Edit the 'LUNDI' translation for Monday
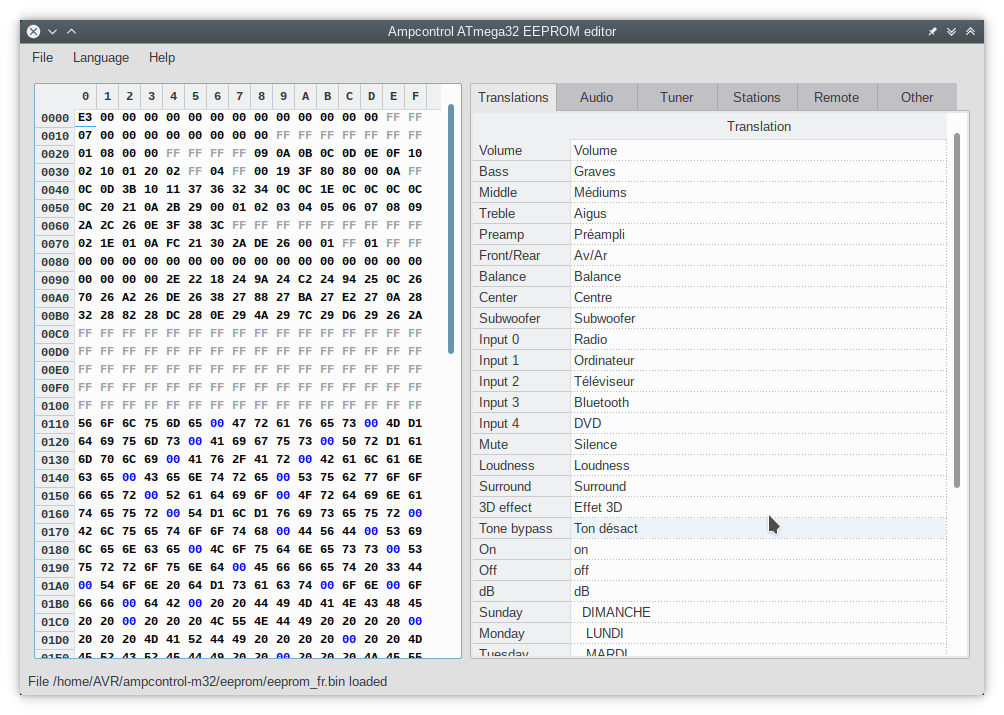 tap(758, 634)
